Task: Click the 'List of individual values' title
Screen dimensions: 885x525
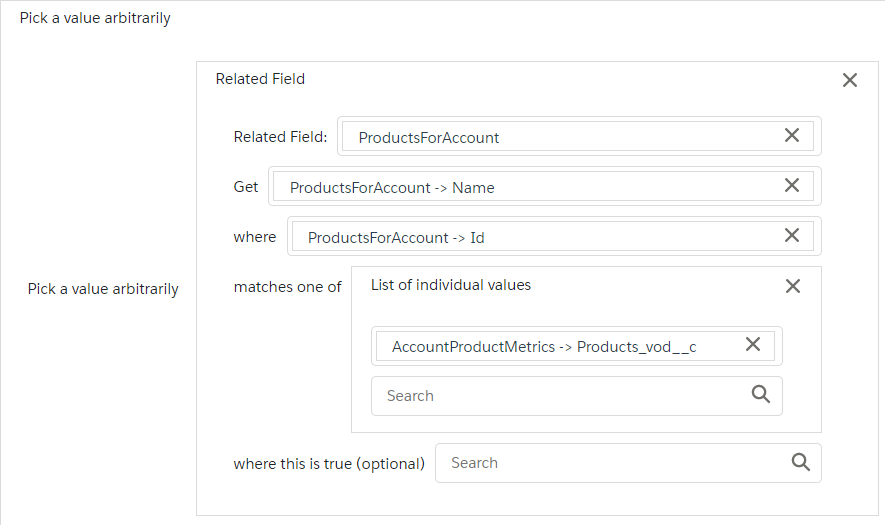Action: (451, 285)
